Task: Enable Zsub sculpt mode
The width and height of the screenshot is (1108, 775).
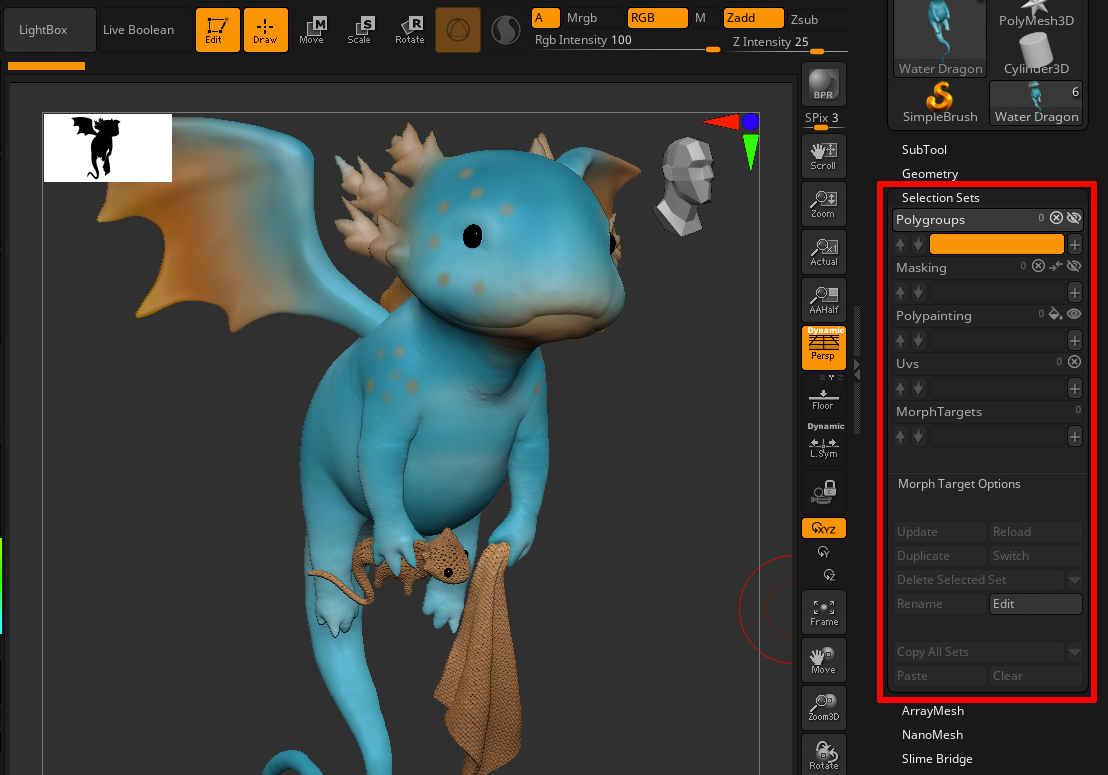Action: coord(804,19)
